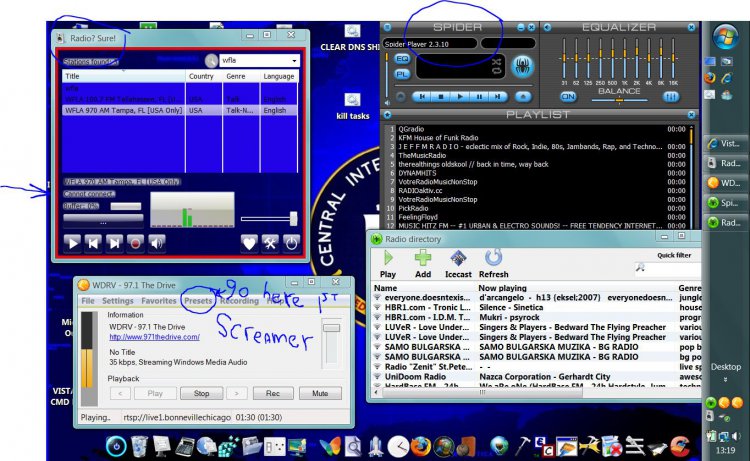The width and height of the screenshot is (750, 461).
Task: Sort stations by Country column header
Action: click(x=204, y=76)
